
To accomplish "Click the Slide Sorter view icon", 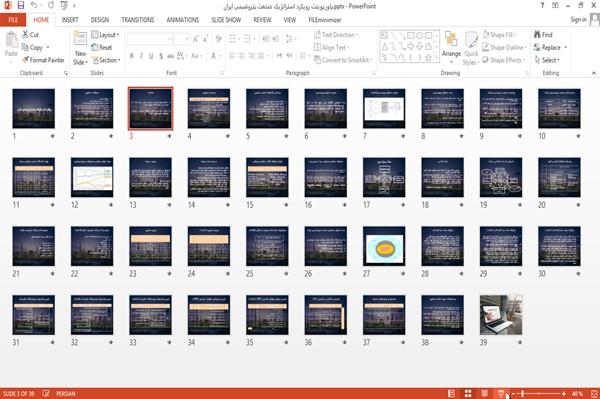I will pos(468,393).
